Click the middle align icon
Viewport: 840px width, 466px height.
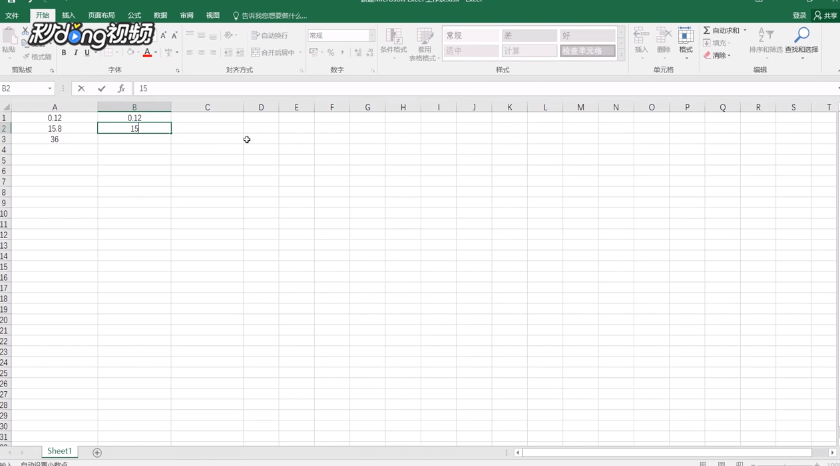click(x=201, y=35)
